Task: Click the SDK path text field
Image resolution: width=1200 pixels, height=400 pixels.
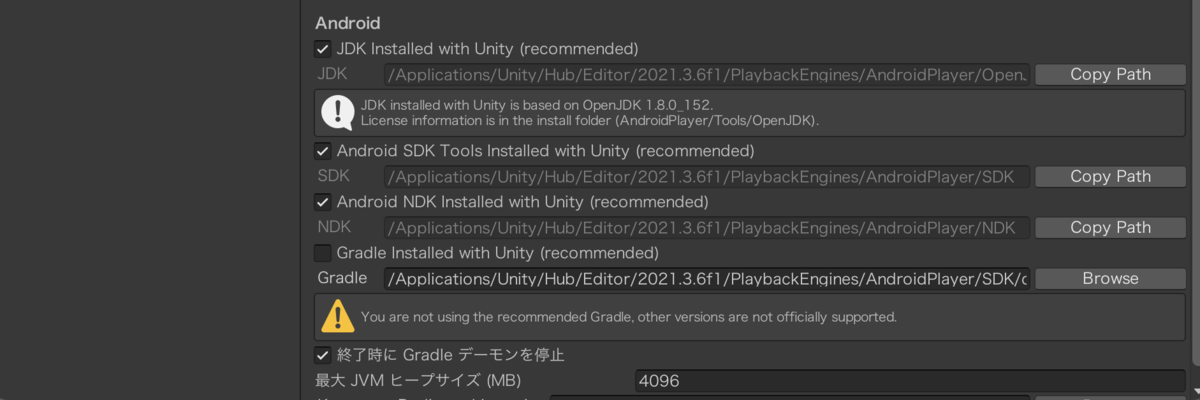Action: coord(707,176)
